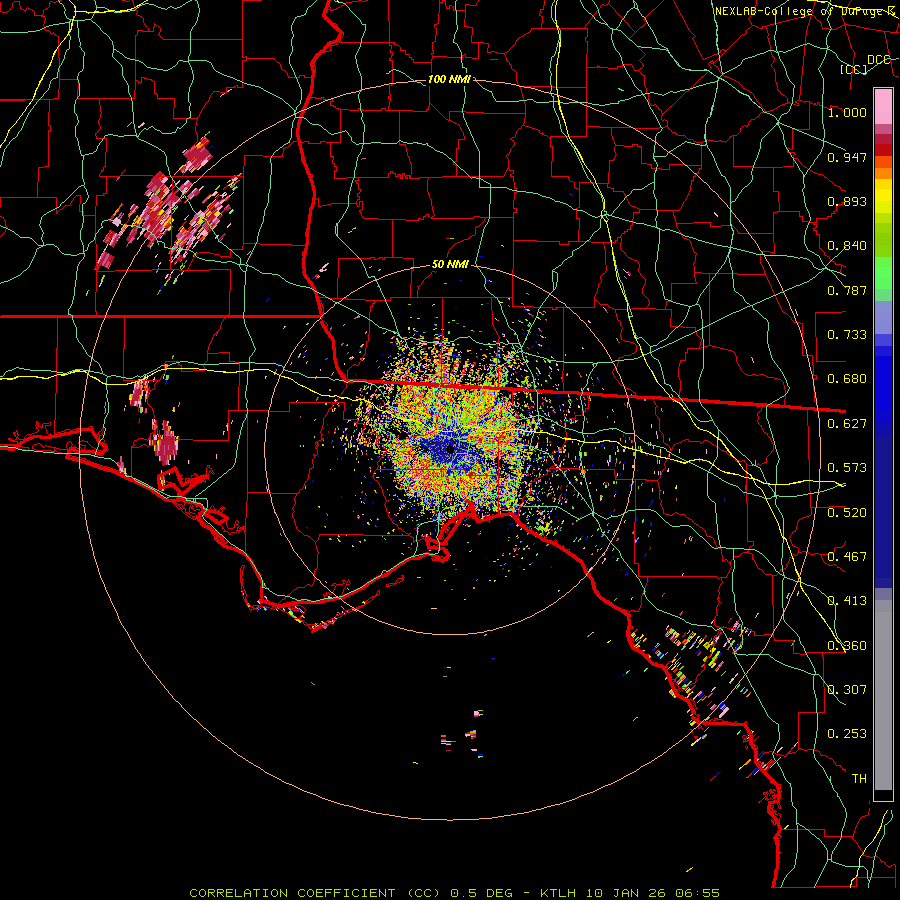The height and width of the screenshot is (900, 900).
Task: Click the 0.733 legend value
Action: [847, 335]
